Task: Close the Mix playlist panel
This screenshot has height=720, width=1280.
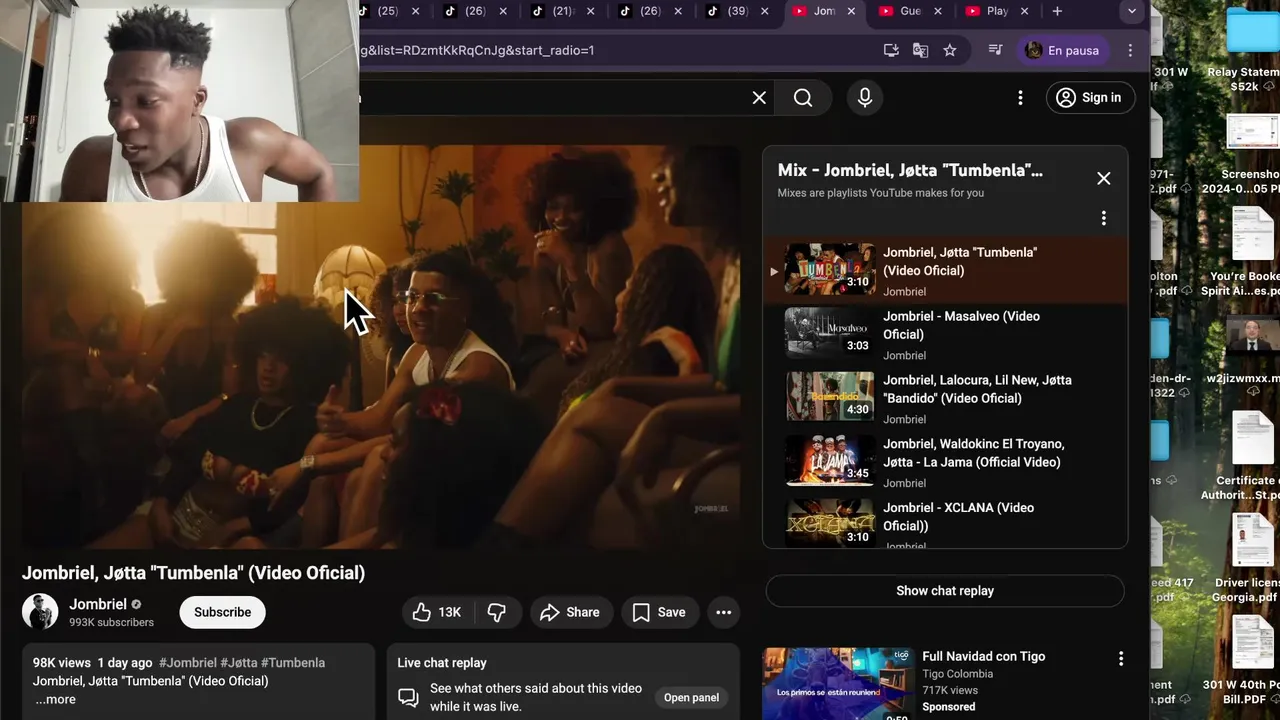Action: pyautogui.click(x=1103, y=178)
